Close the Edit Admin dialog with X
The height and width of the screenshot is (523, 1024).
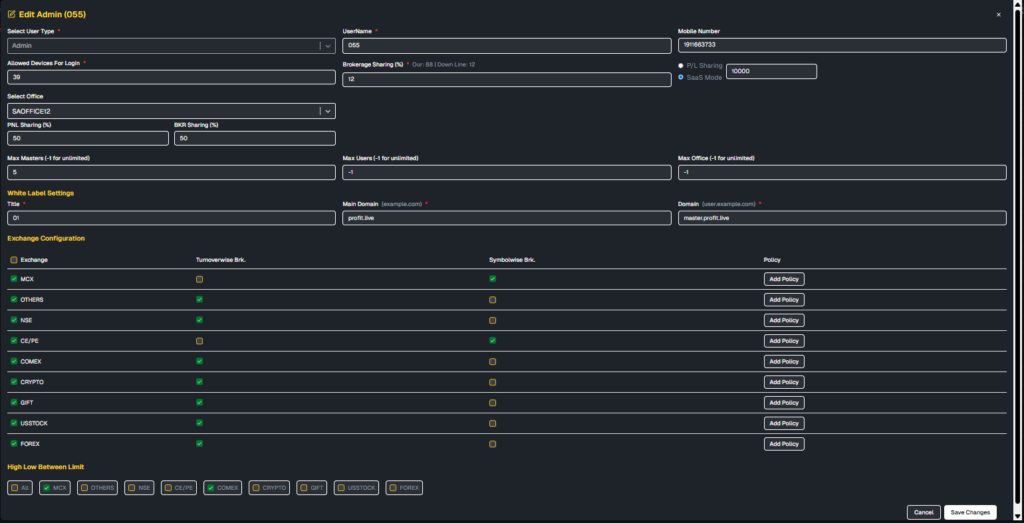[998, 15]
